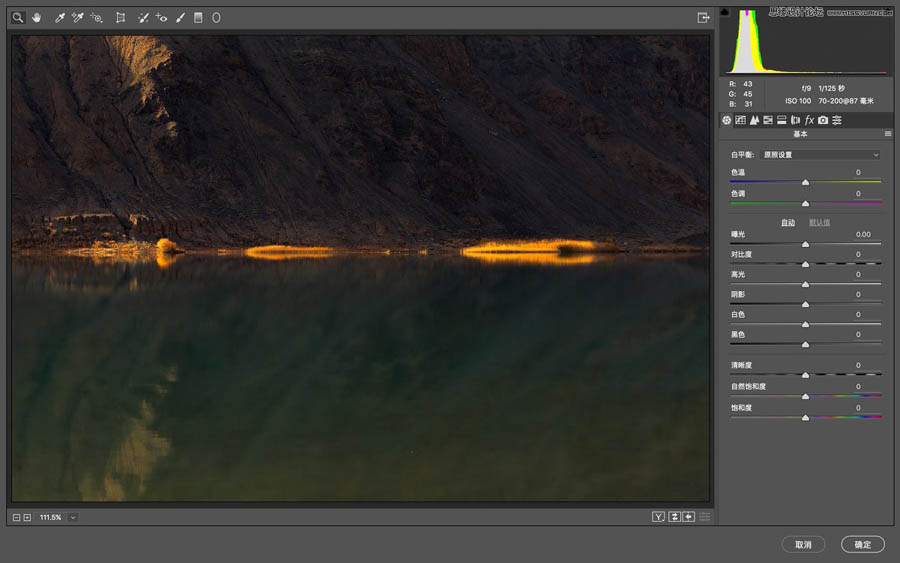Click the 确定 button
This screenshot has width=900, height=563.
coord(862,545)
